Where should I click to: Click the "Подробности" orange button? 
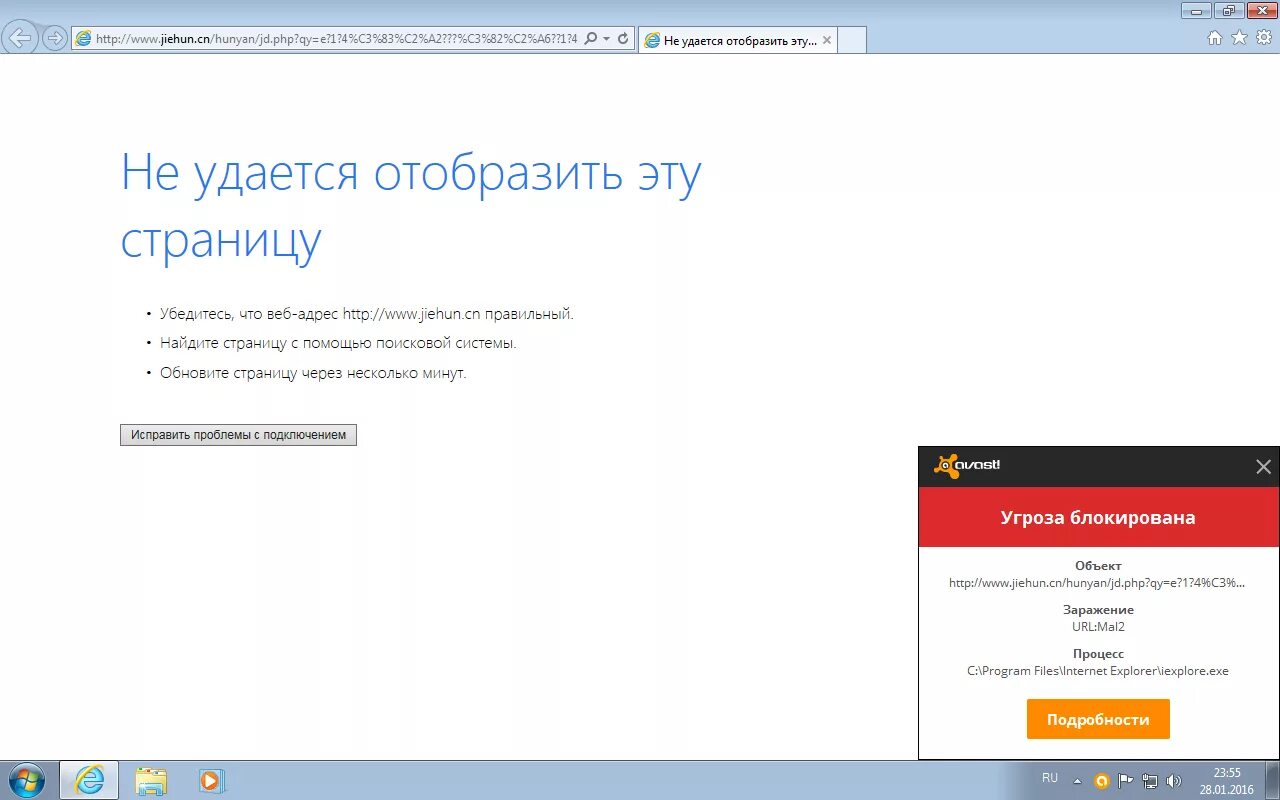click(x=1098, y=719)
